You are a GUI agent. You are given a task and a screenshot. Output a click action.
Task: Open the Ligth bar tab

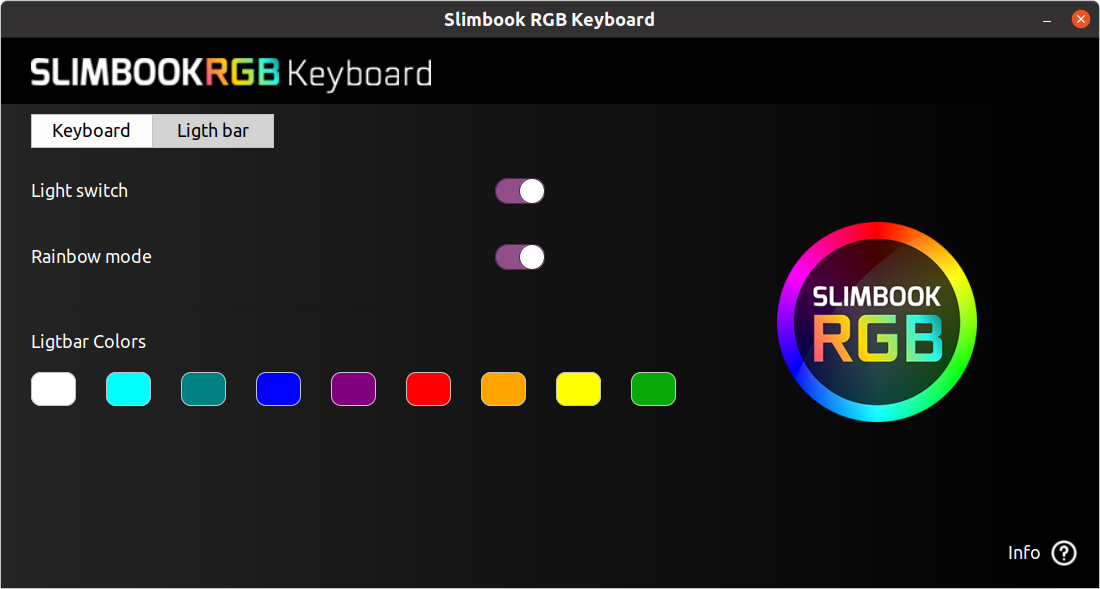213,131
